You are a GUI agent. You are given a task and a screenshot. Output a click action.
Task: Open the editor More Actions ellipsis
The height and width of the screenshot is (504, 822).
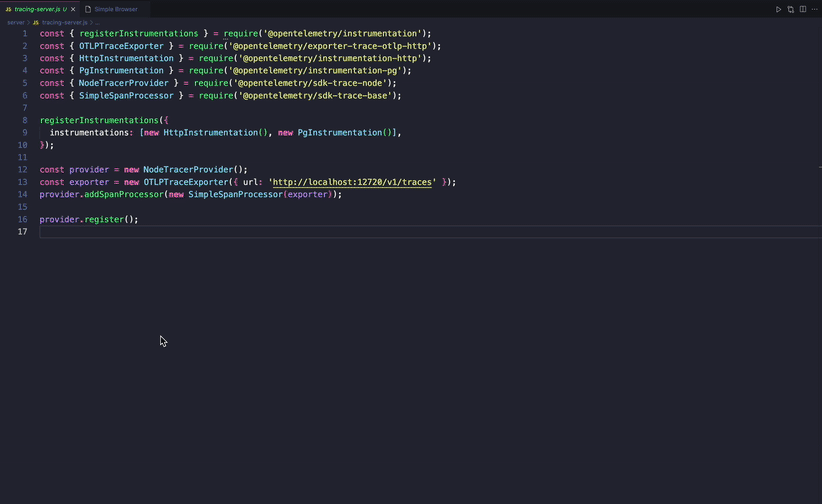[x=814, y=9]
